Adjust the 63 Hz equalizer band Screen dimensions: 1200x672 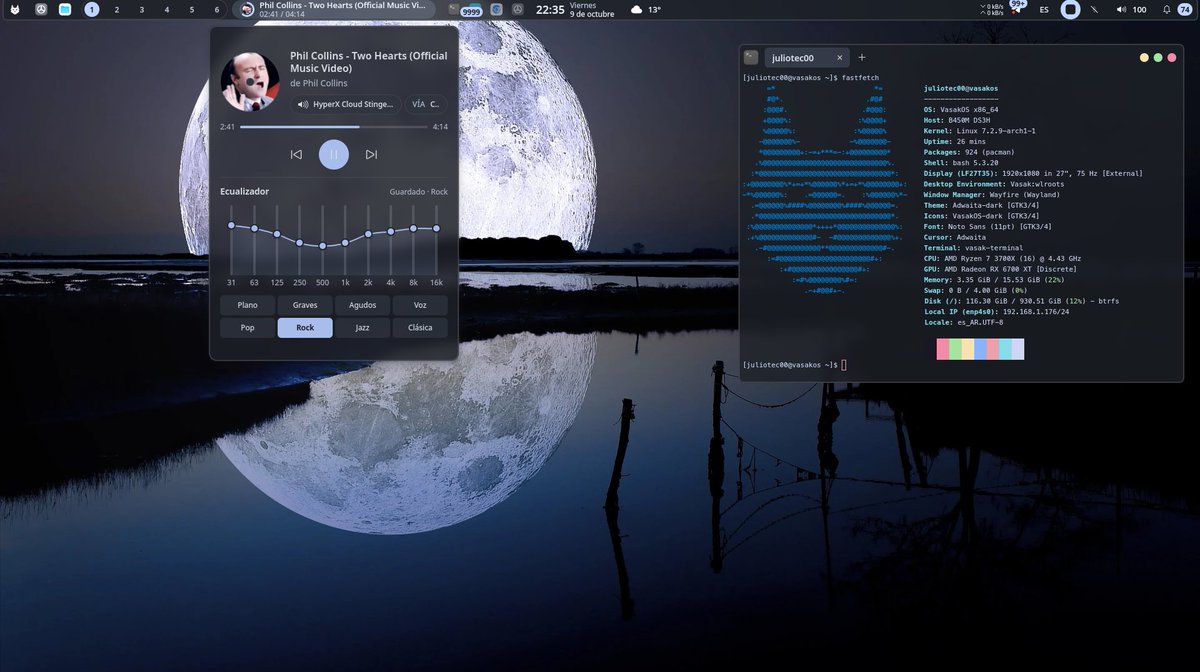[x=254, y=240]
